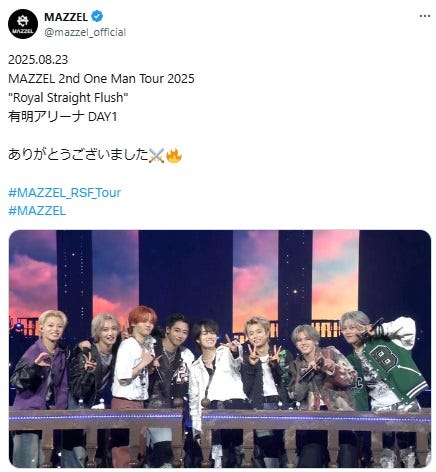Open the #MAZZEL hashtag

click(x=37, y=211)
